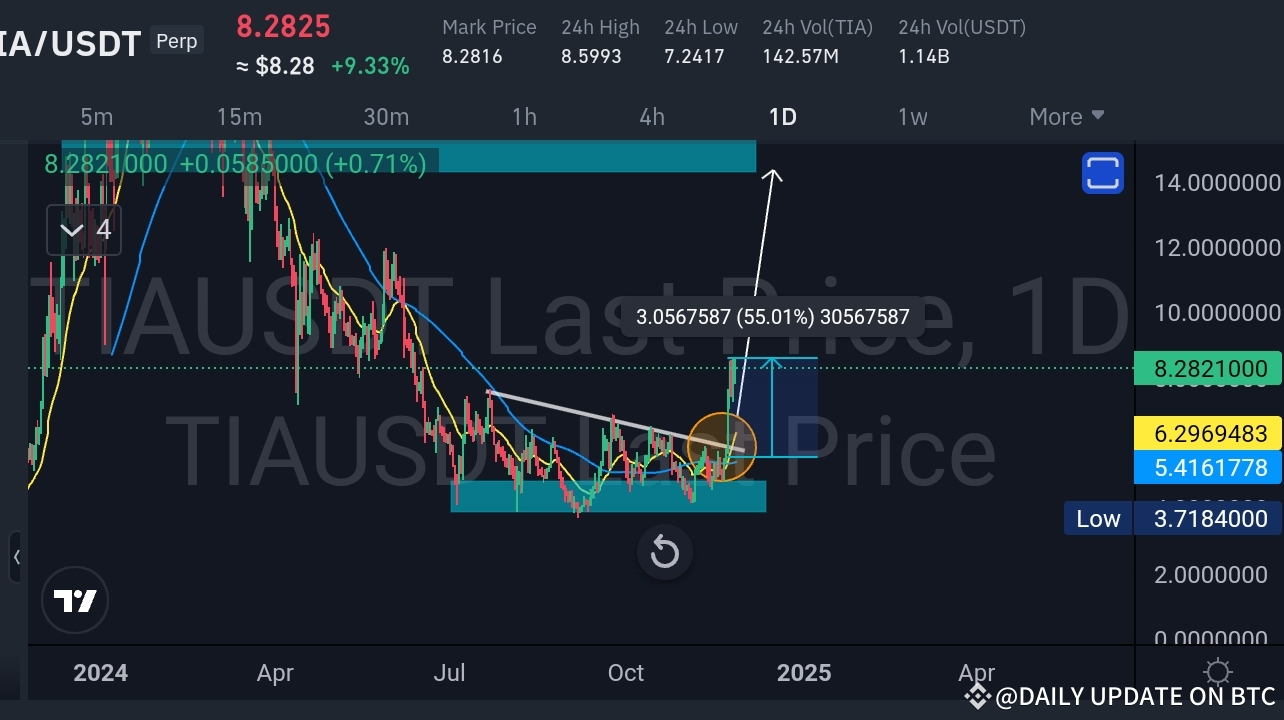
Task: Select the blue MA label 5.4161778 swatch
Action: pos(1208,467)
